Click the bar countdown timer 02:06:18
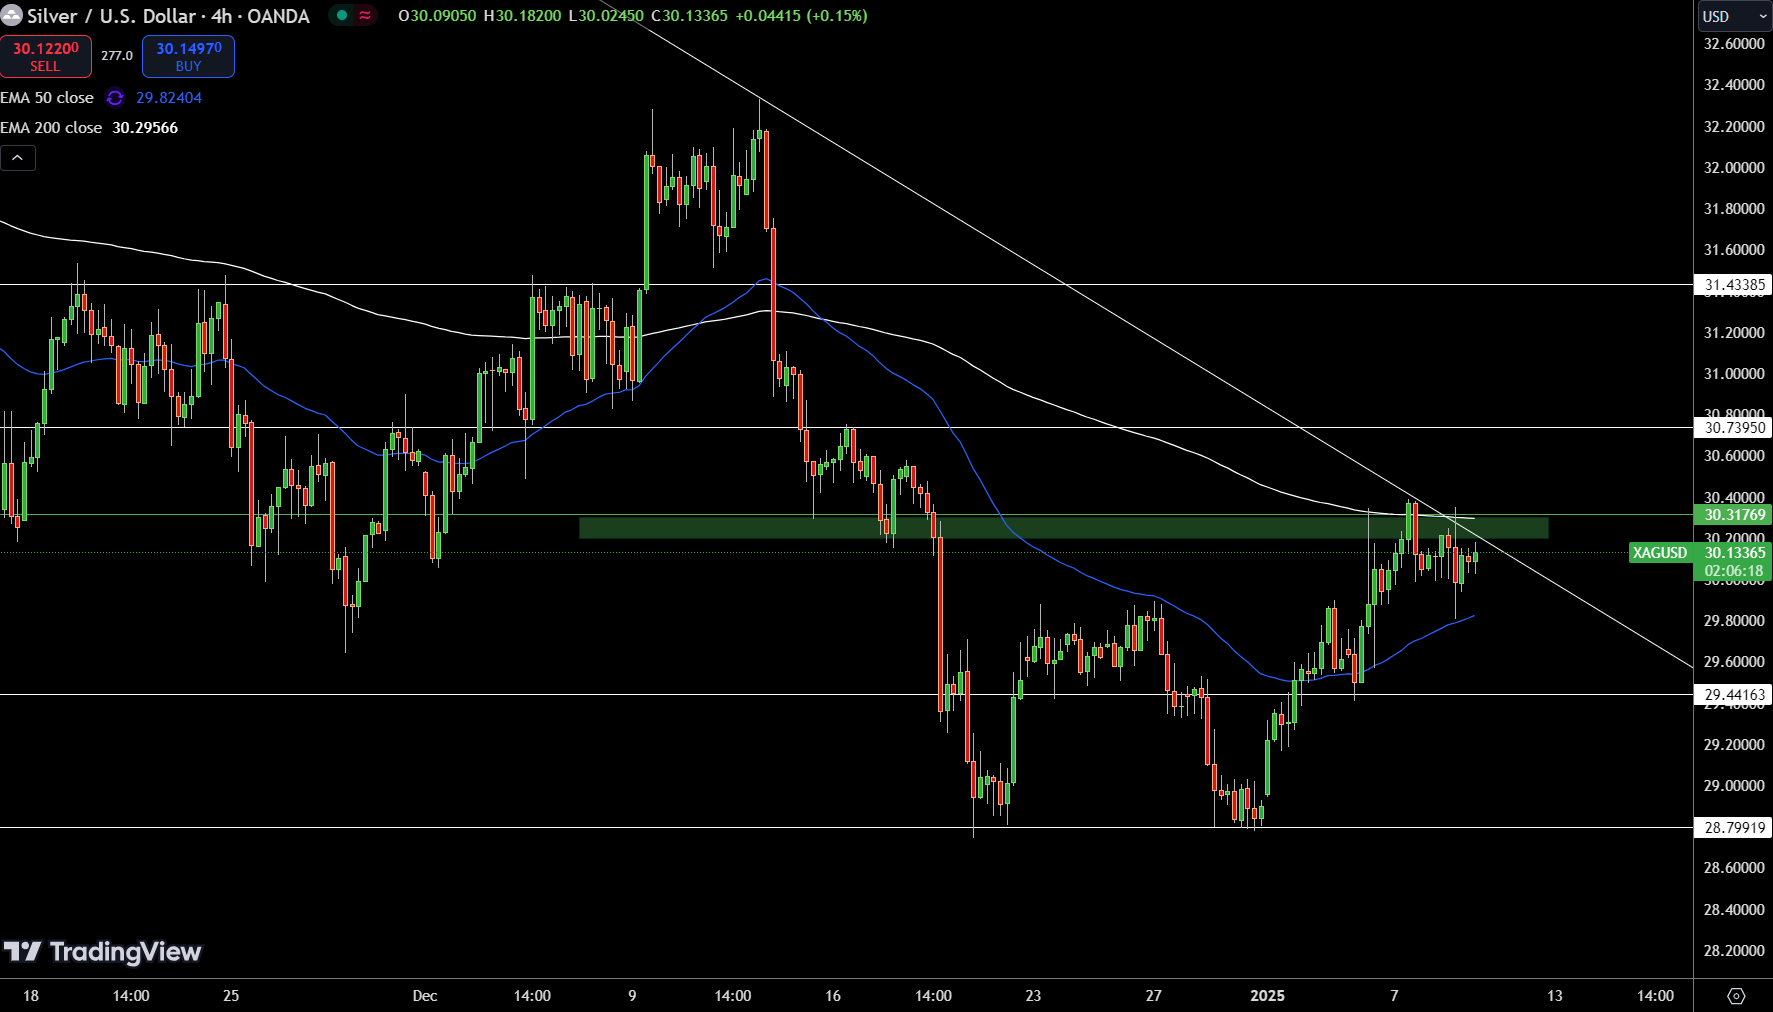This screenshot has height=1012, width=1773. click(x=1735, y=572)
